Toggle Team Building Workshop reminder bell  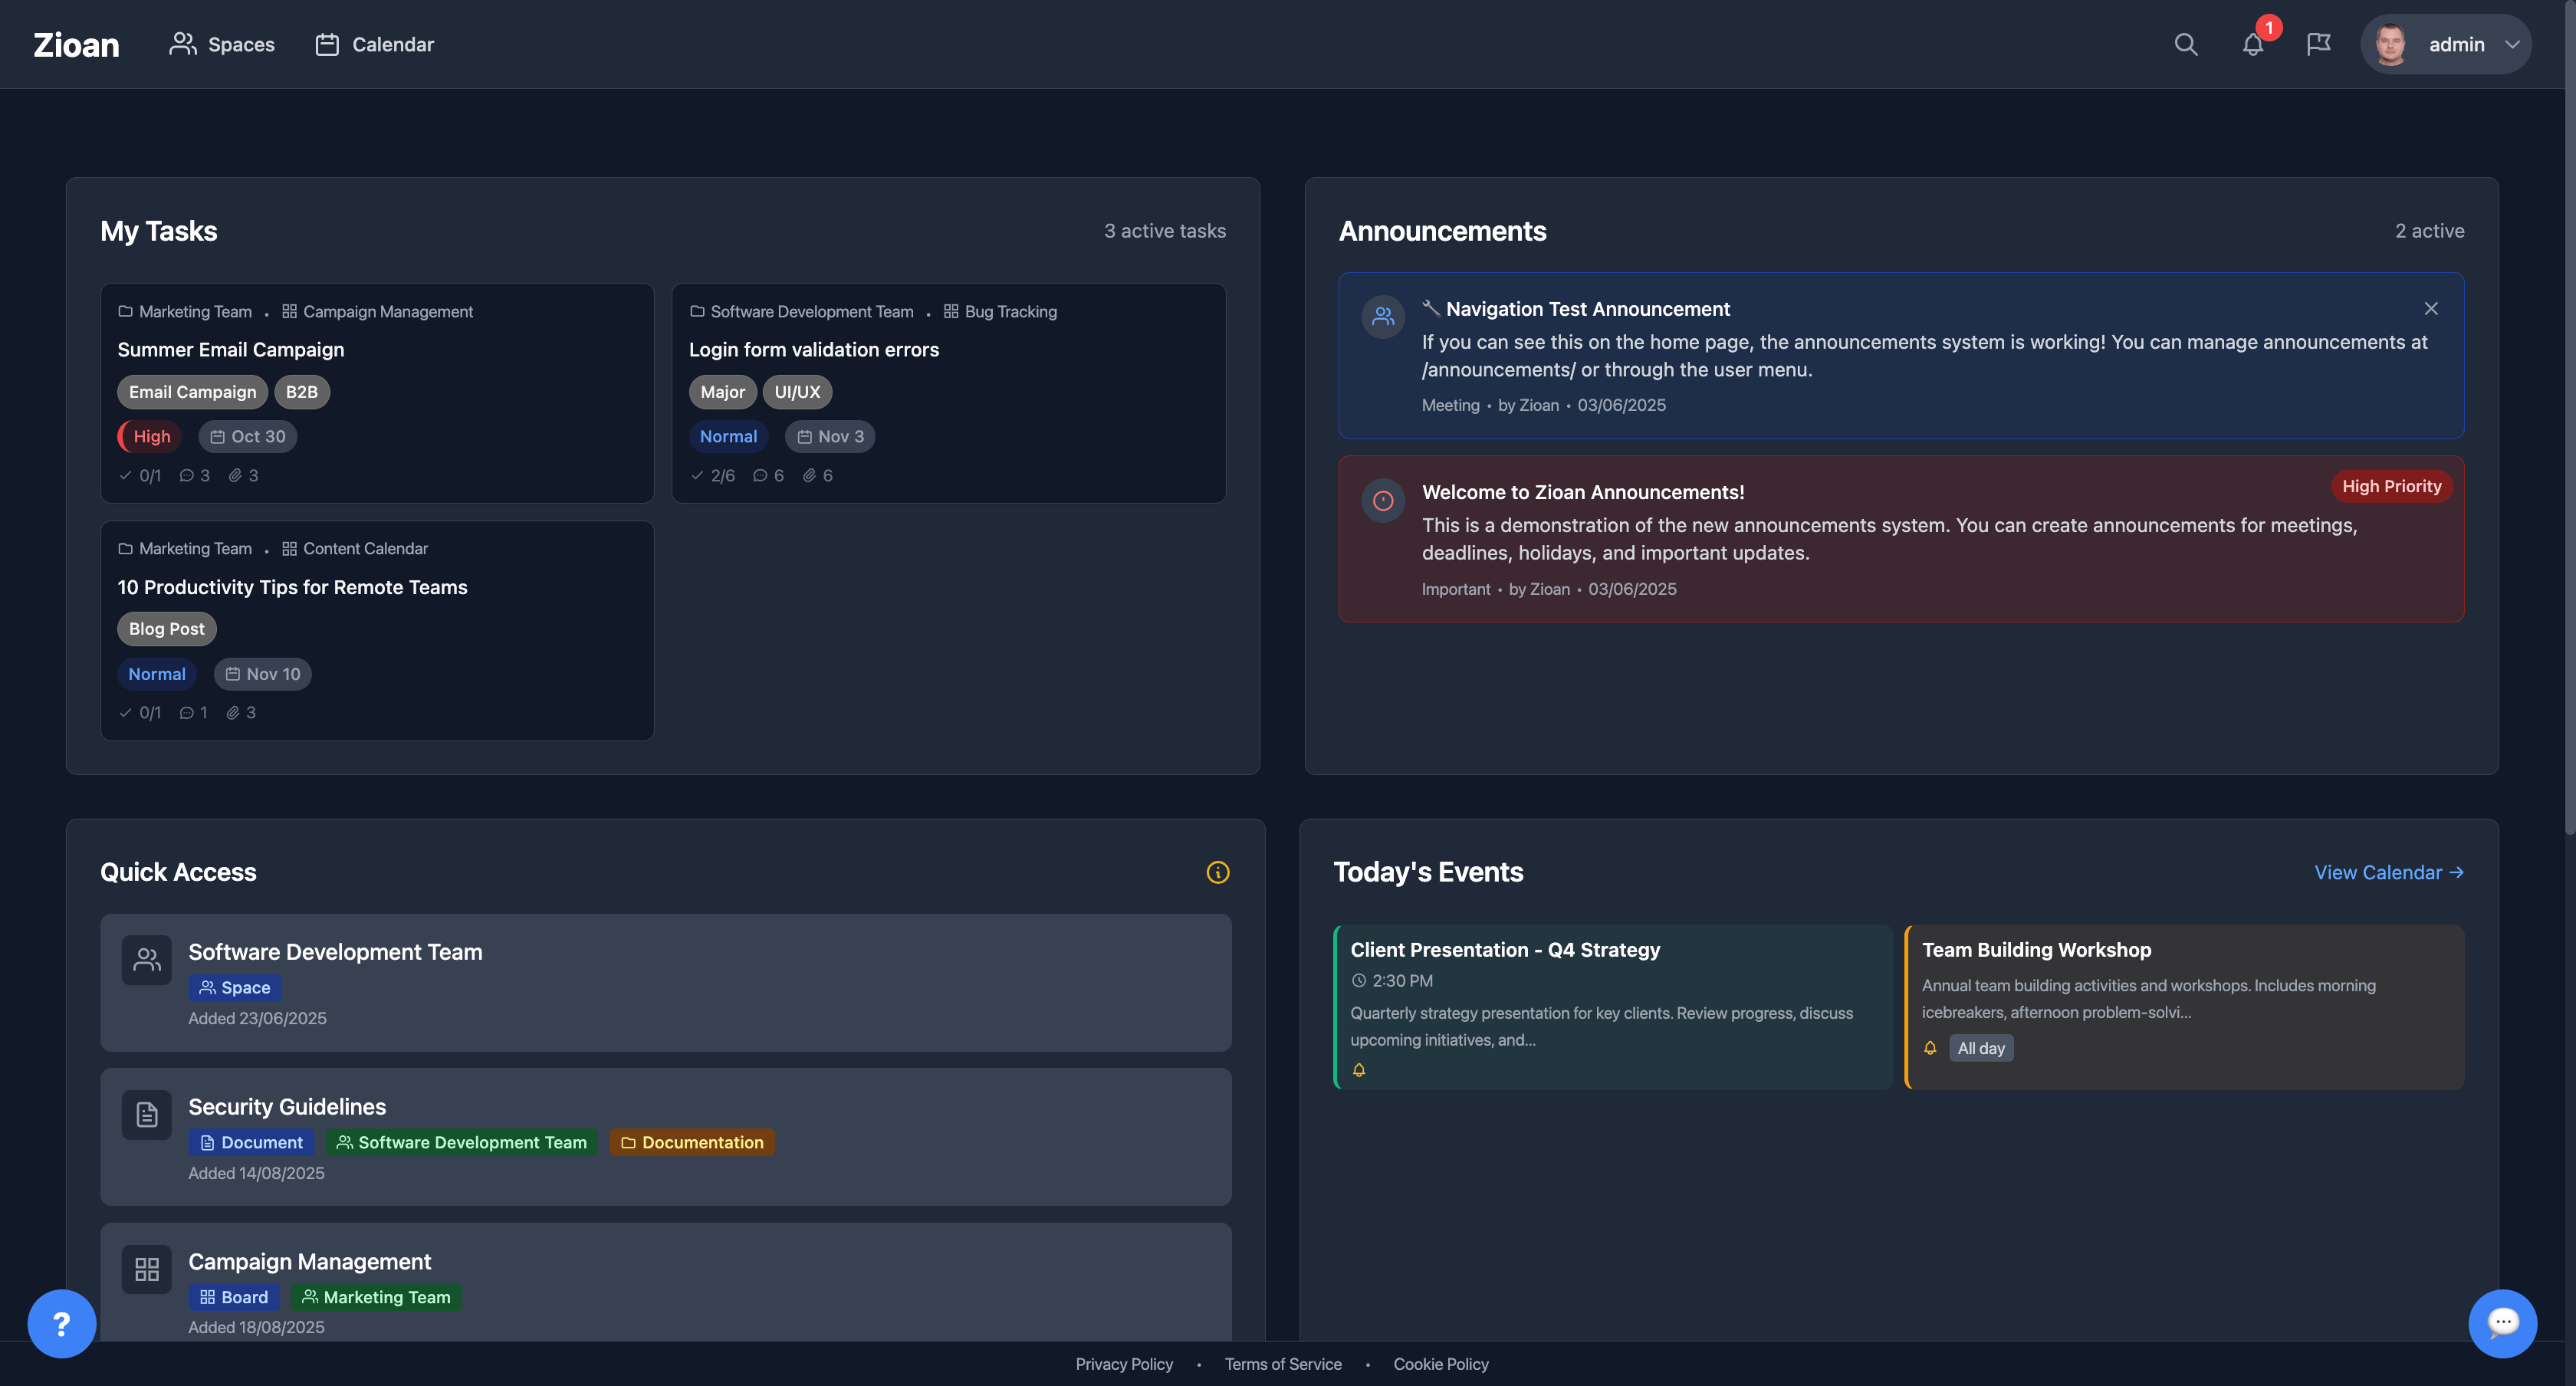tap(1930, 1048)
